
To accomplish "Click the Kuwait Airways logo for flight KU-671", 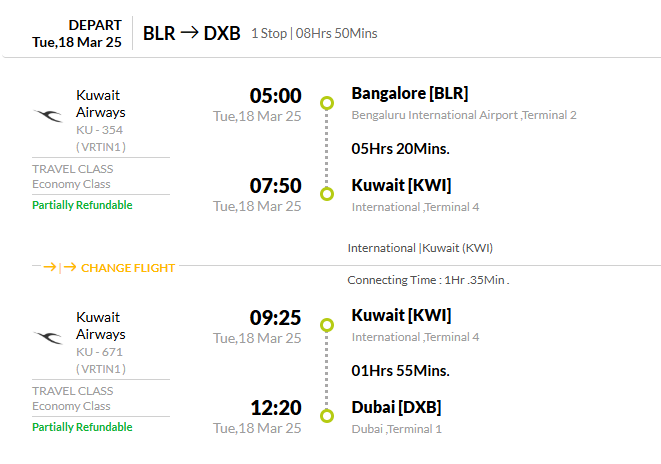I will (48, 337).
